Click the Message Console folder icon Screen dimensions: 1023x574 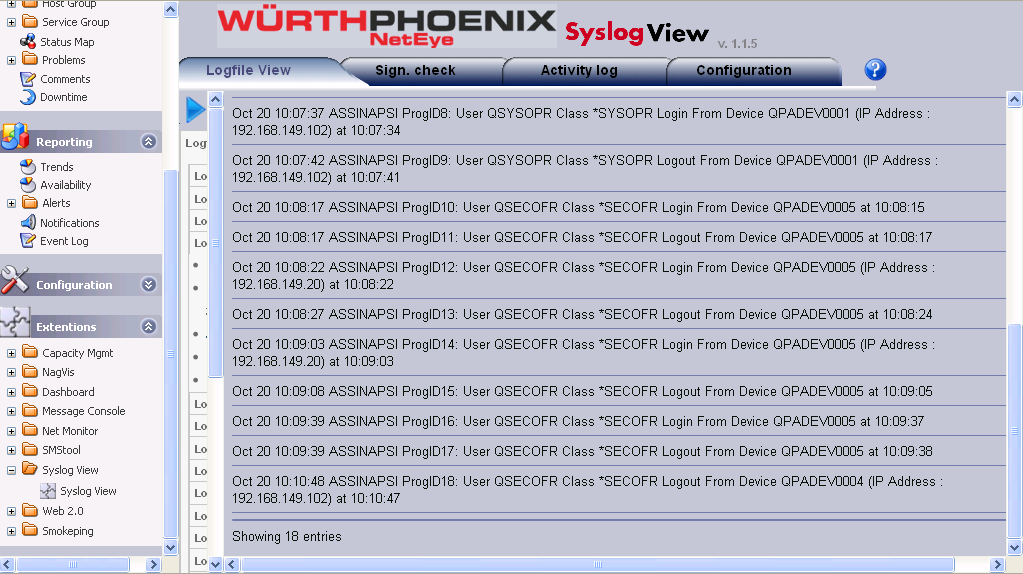point(30,411)
